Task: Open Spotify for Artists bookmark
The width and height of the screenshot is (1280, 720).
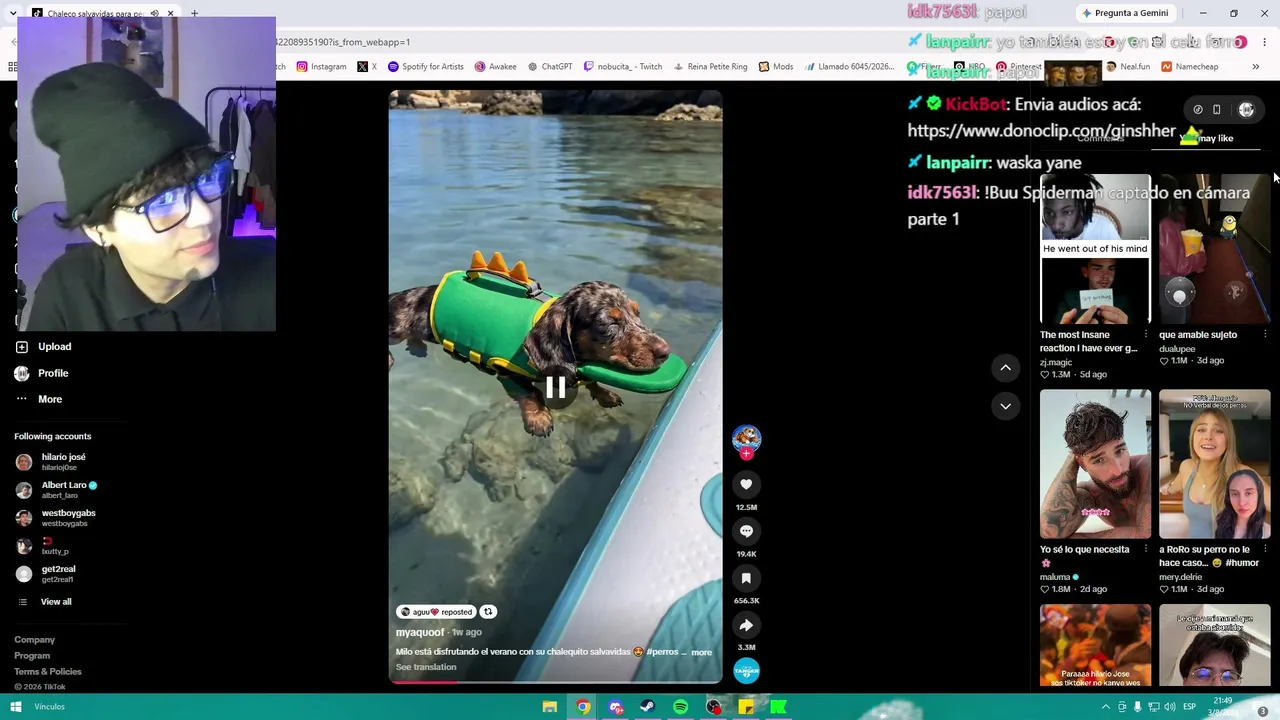Action: [x=426, y=67]
